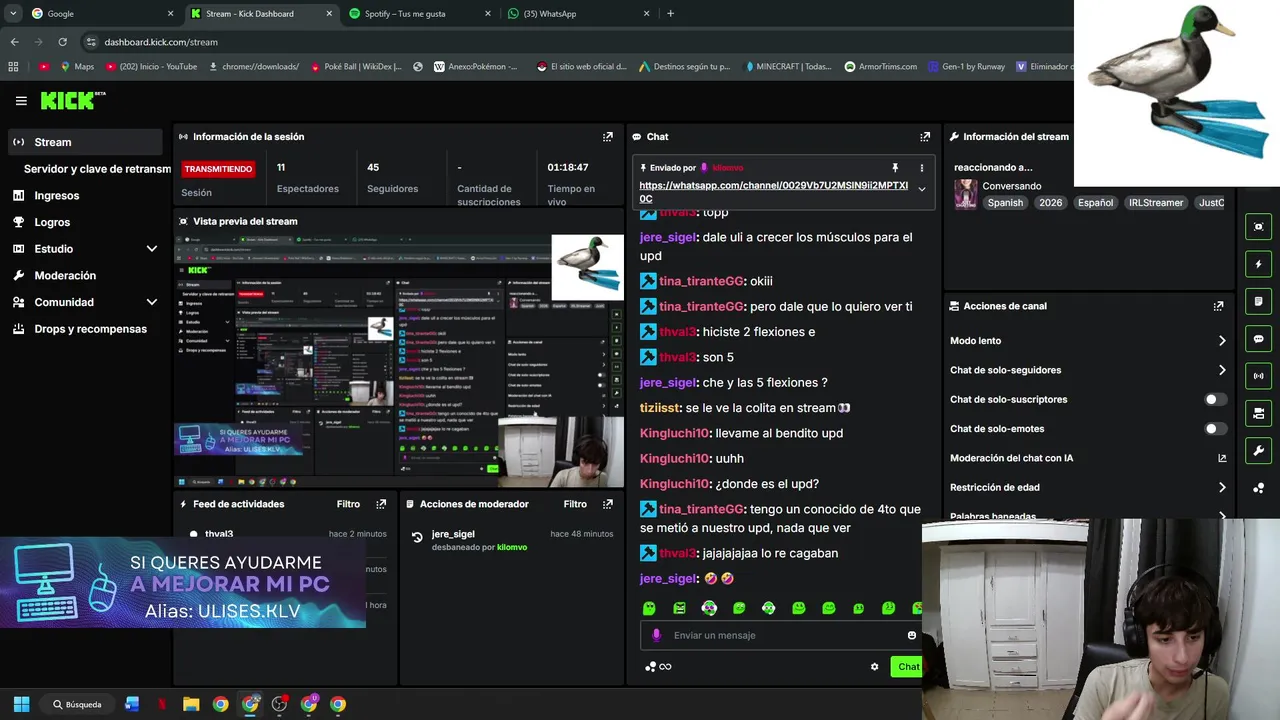The width and height of the screenshot is (1280, 720).
Task: Pop out the Acciones de moderador panel
Action: tap(607, 504)
